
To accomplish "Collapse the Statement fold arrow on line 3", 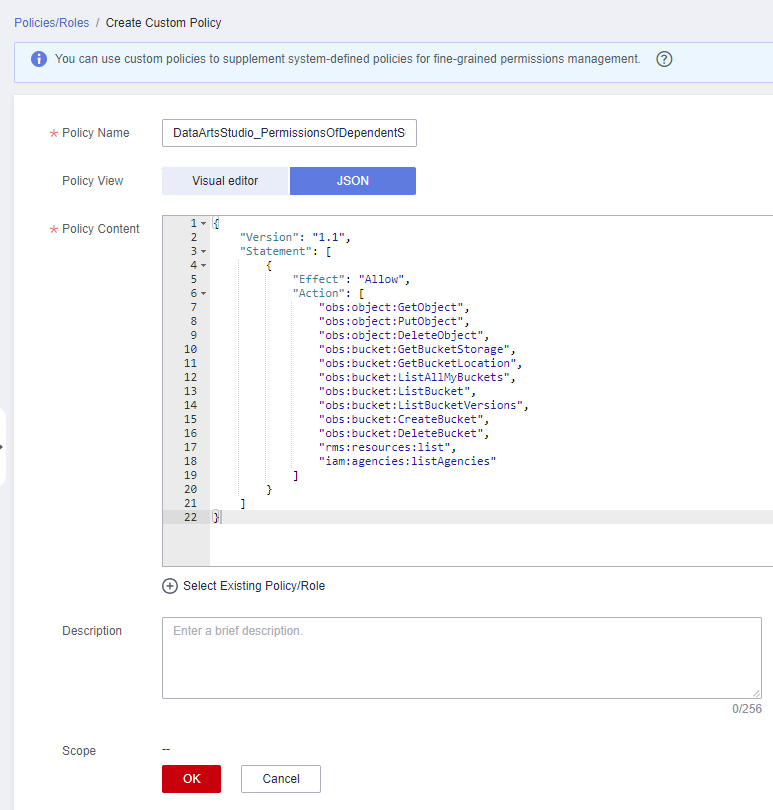I will [204, 252].
